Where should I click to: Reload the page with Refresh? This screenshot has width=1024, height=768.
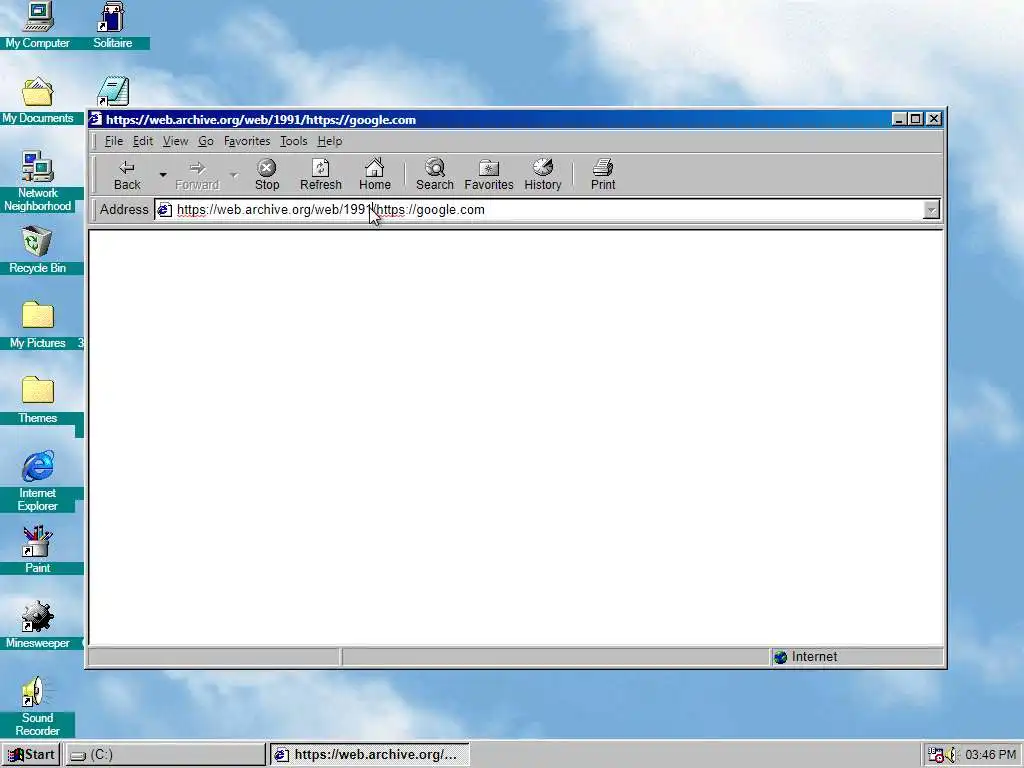click(x=321, y=175)
